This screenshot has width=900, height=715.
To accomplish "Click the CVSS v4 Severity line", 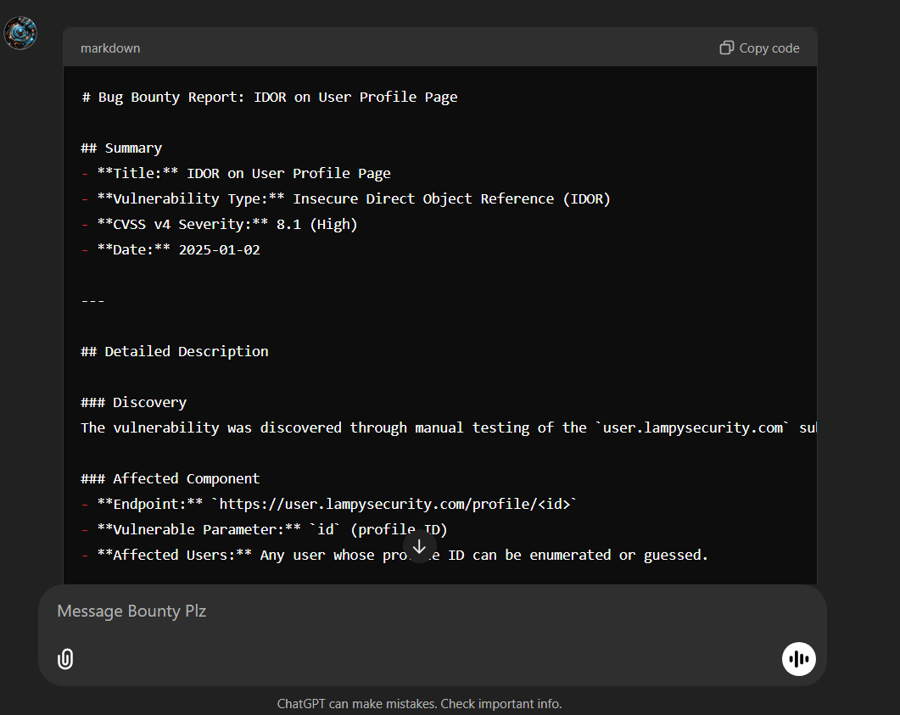I will click(x=219, y=224).
